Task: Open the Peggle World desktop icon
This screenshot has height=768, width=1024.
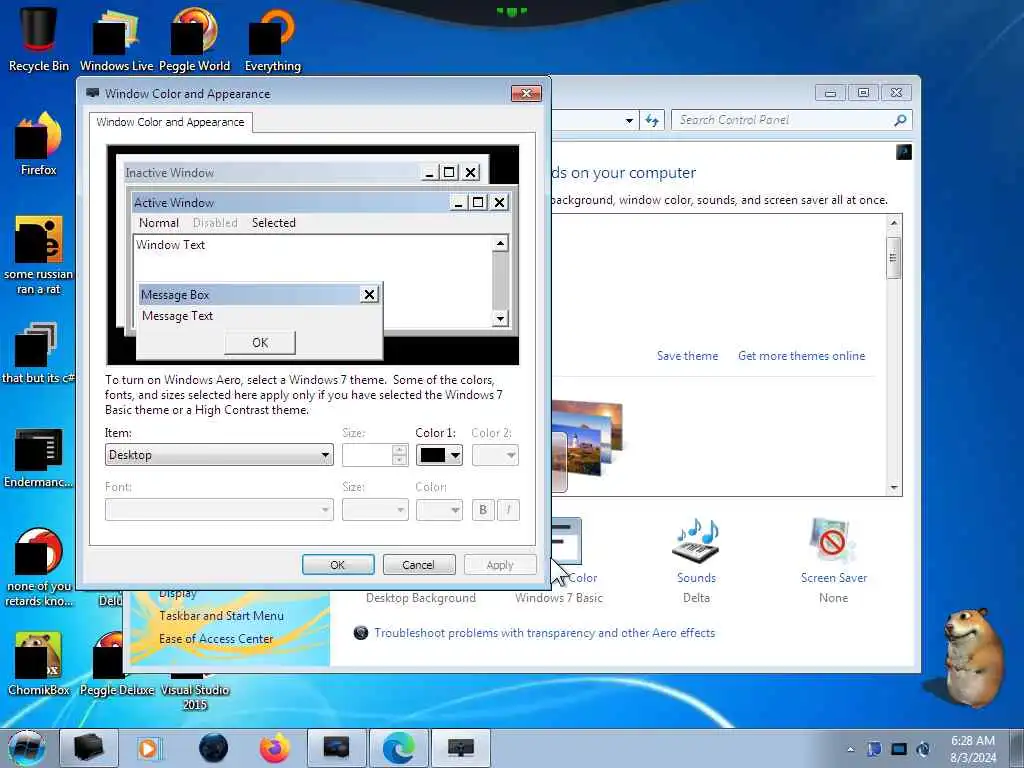Action: (x=194, y=38)
